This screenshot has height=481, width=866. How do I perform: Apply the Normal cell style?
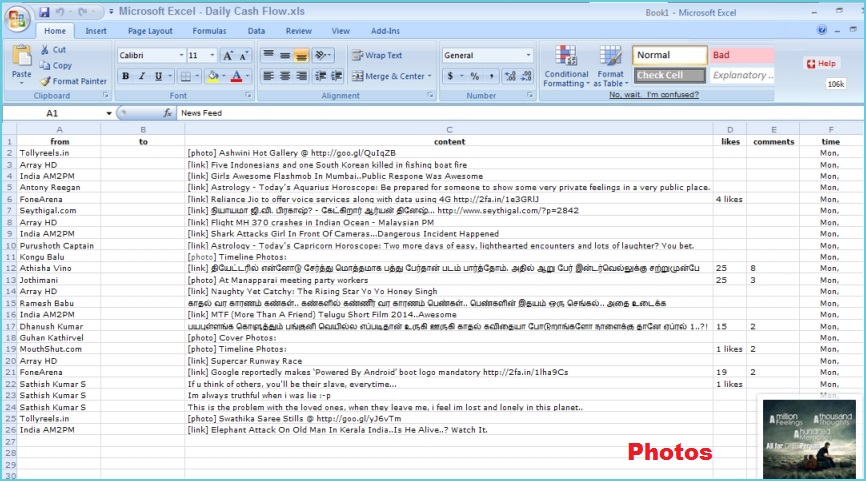point(669,55)
